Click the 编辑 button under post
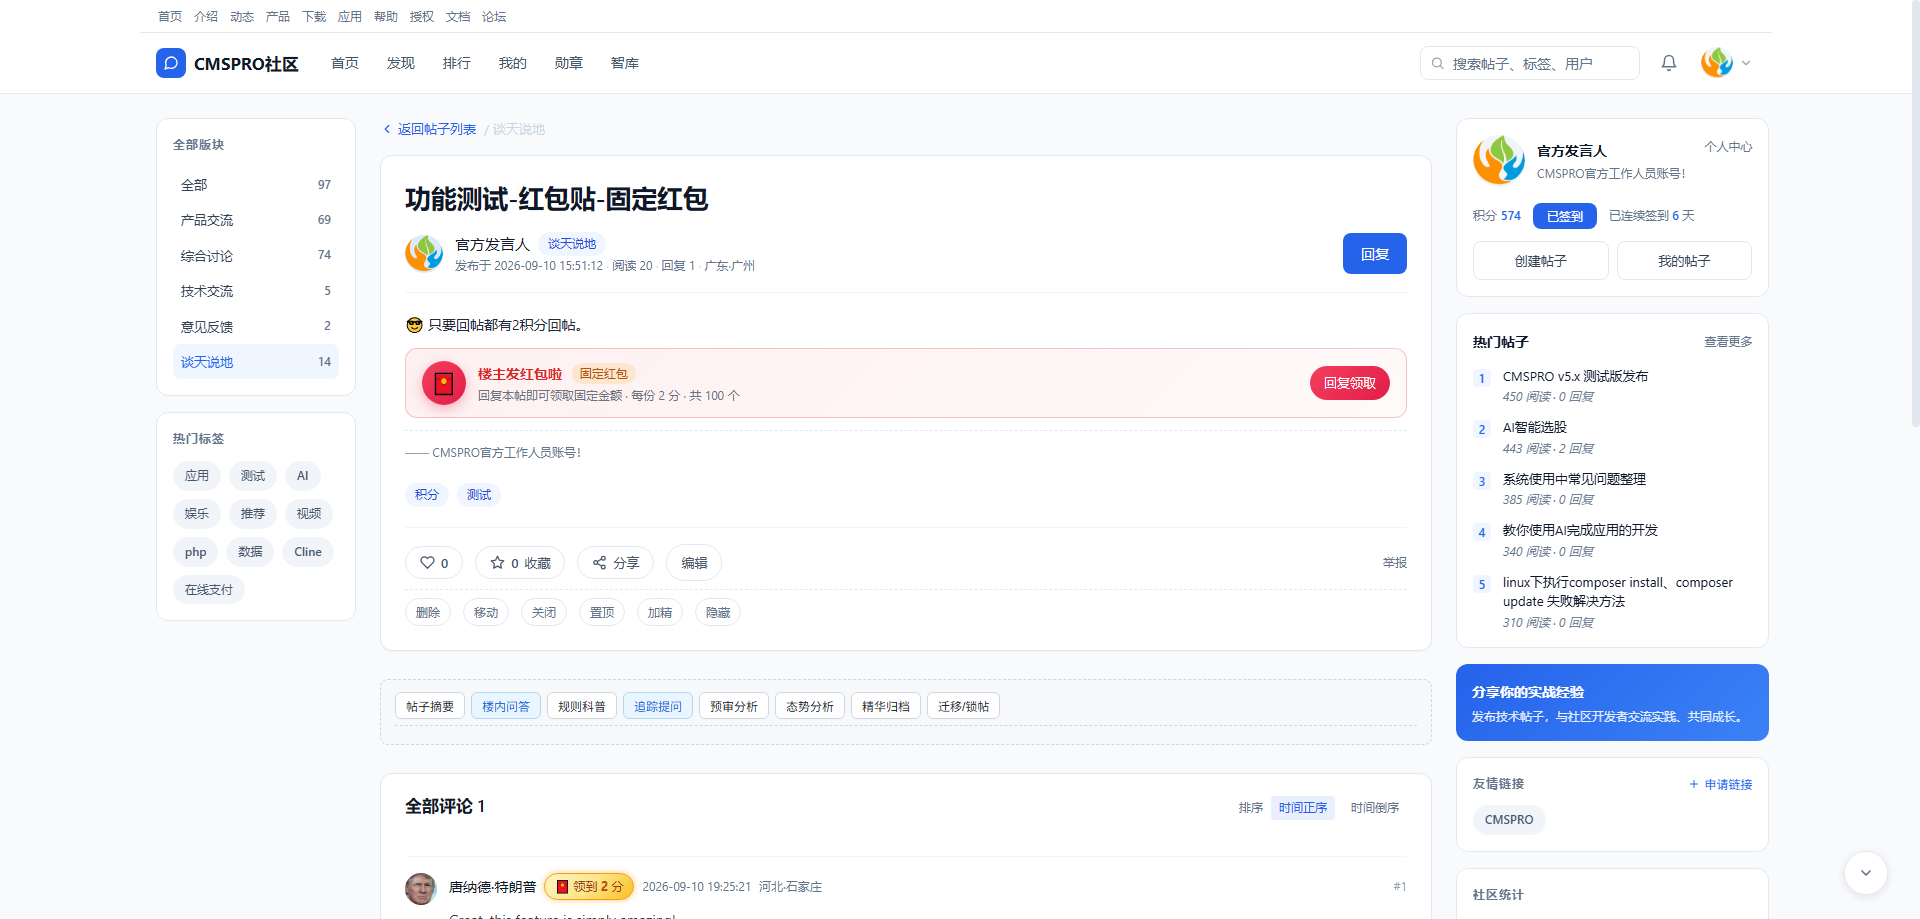 point(694,563)
